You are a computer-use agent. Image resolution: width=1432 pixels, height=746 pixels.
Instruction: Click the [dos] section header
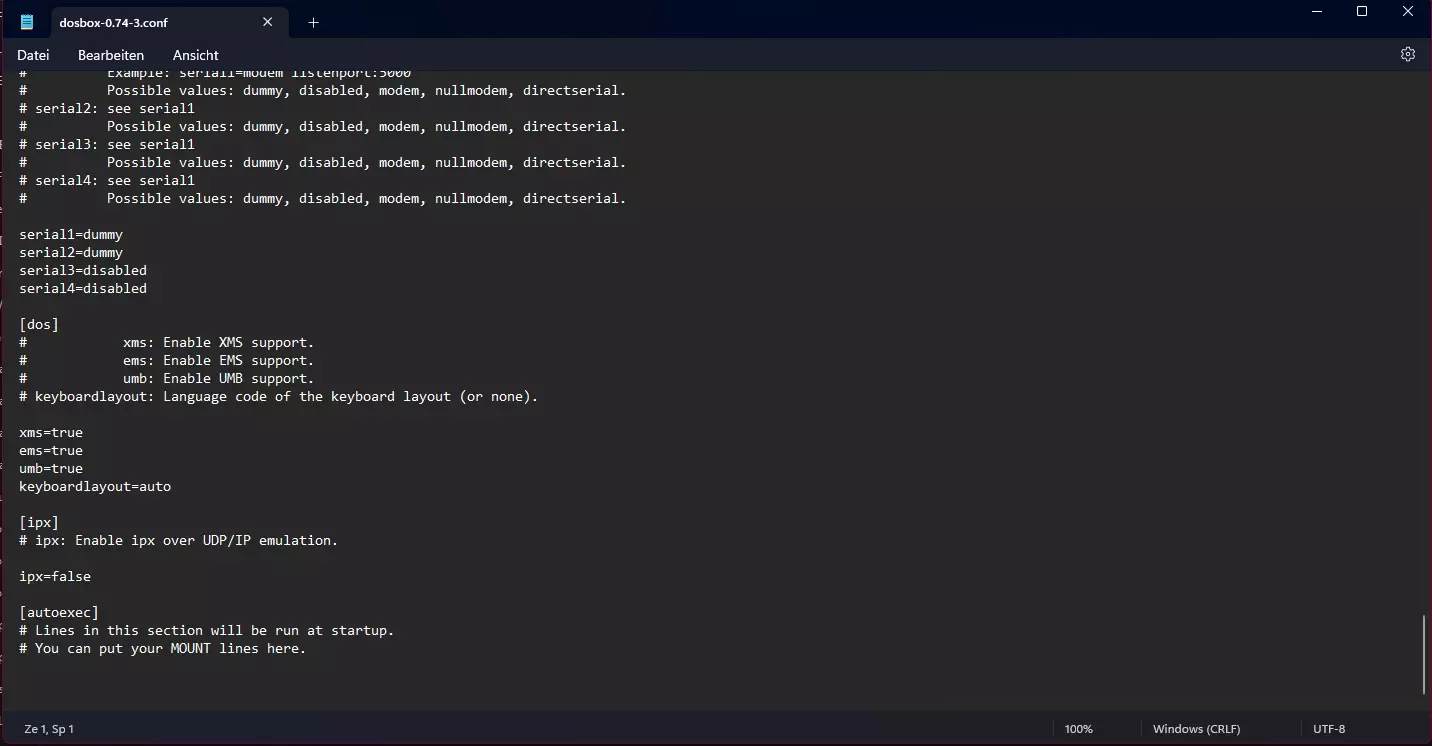pyautogui.click(x=39, y=324)
